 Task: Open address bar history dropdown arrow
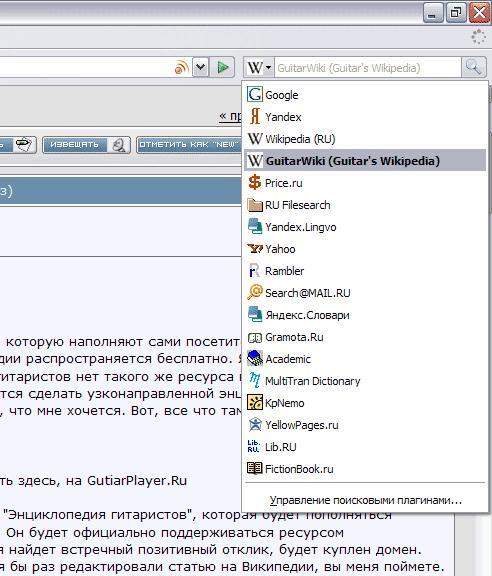(x=201, y=67)
